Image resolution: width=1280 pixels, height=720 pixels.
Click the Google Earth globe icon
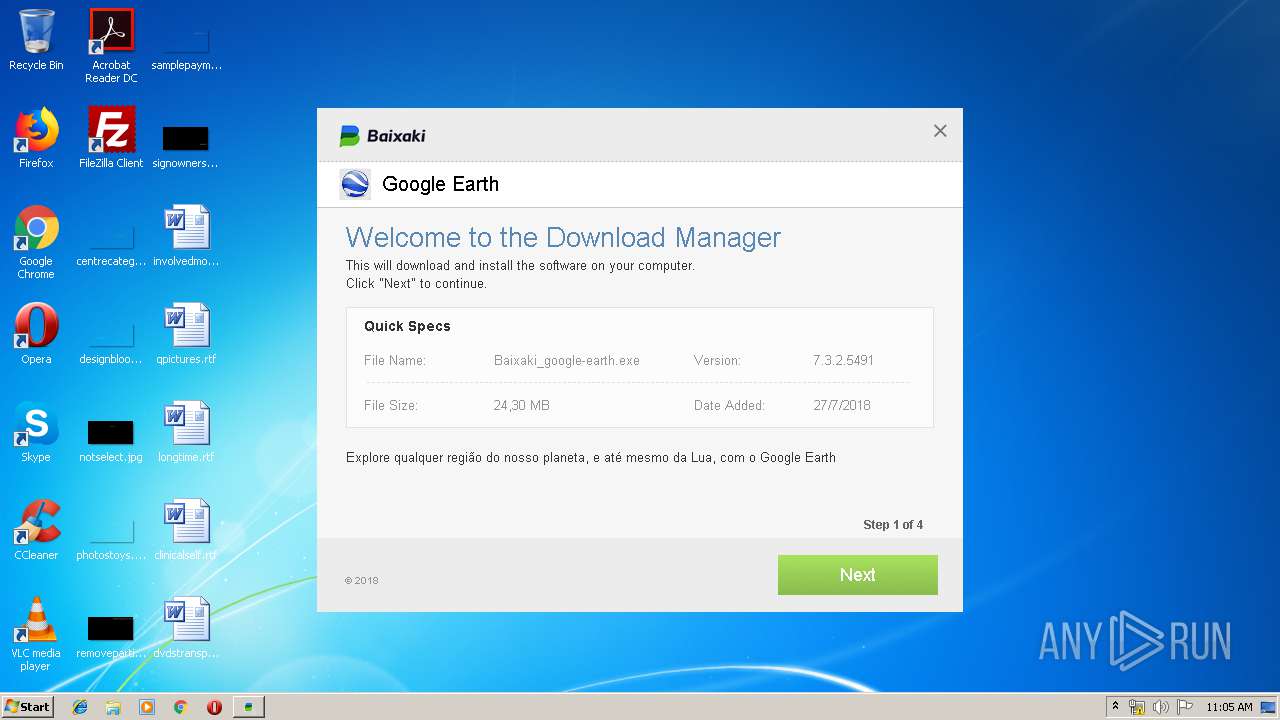click(x=355, y=184)
